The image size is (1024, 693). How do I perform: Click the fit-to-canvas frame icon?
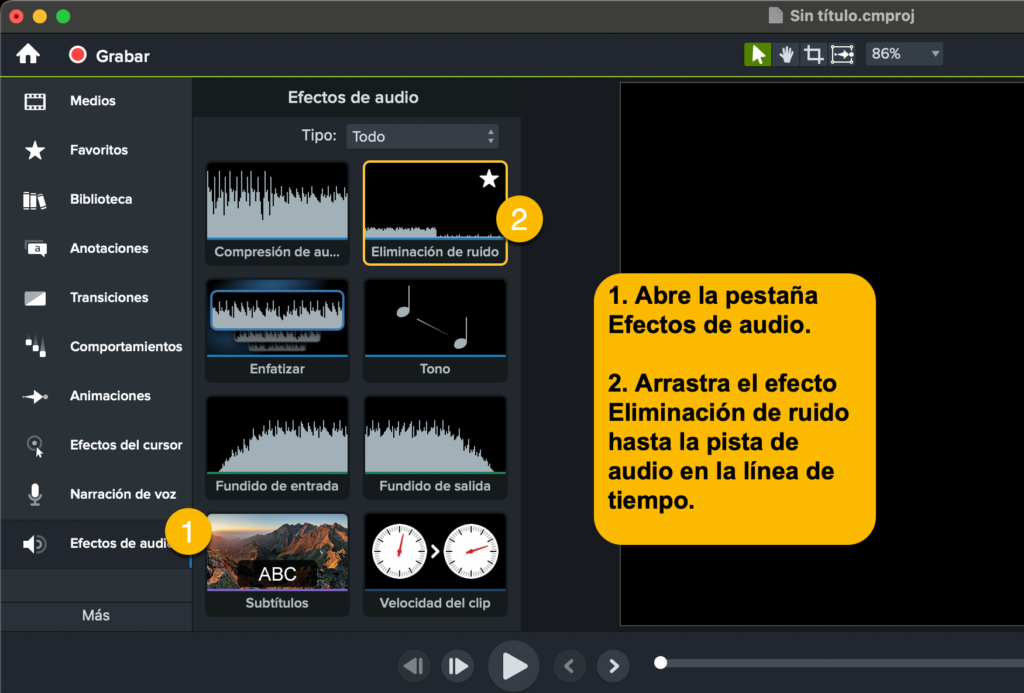pyautogui.click(x=842, y=54)
